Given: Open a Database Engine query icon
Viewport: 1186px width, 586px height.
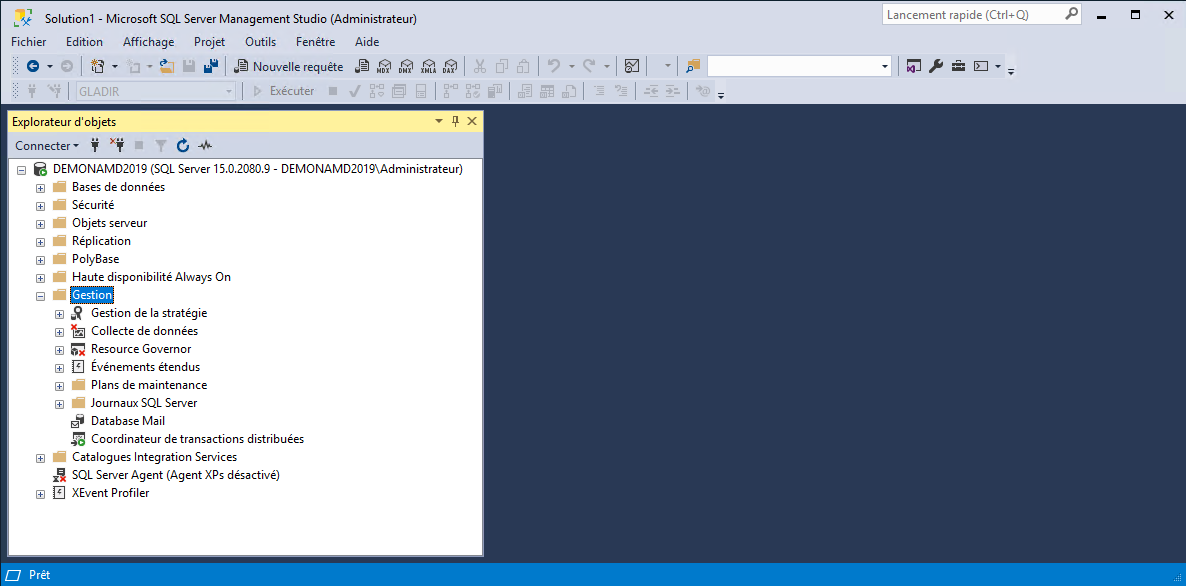Looking at the screenshot, I should coord(362,67).
